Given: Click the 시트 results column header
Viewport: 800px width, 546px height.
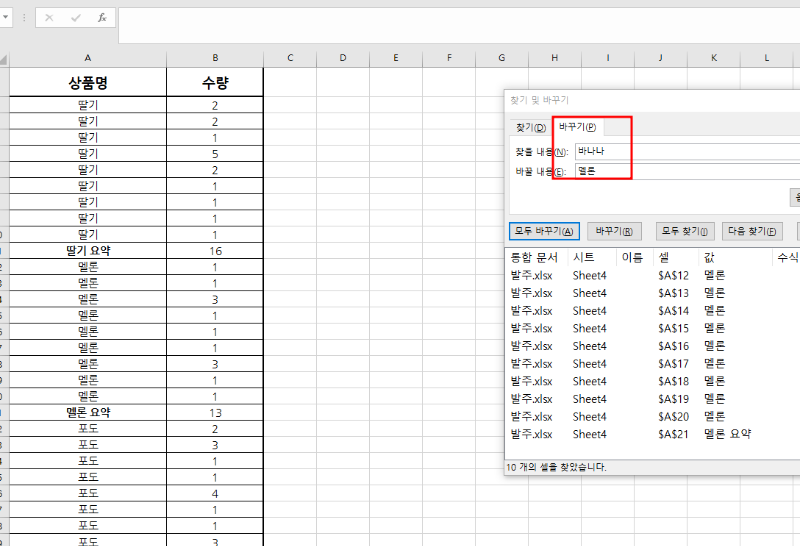Looking at the screenshot, I should point(592,258).
